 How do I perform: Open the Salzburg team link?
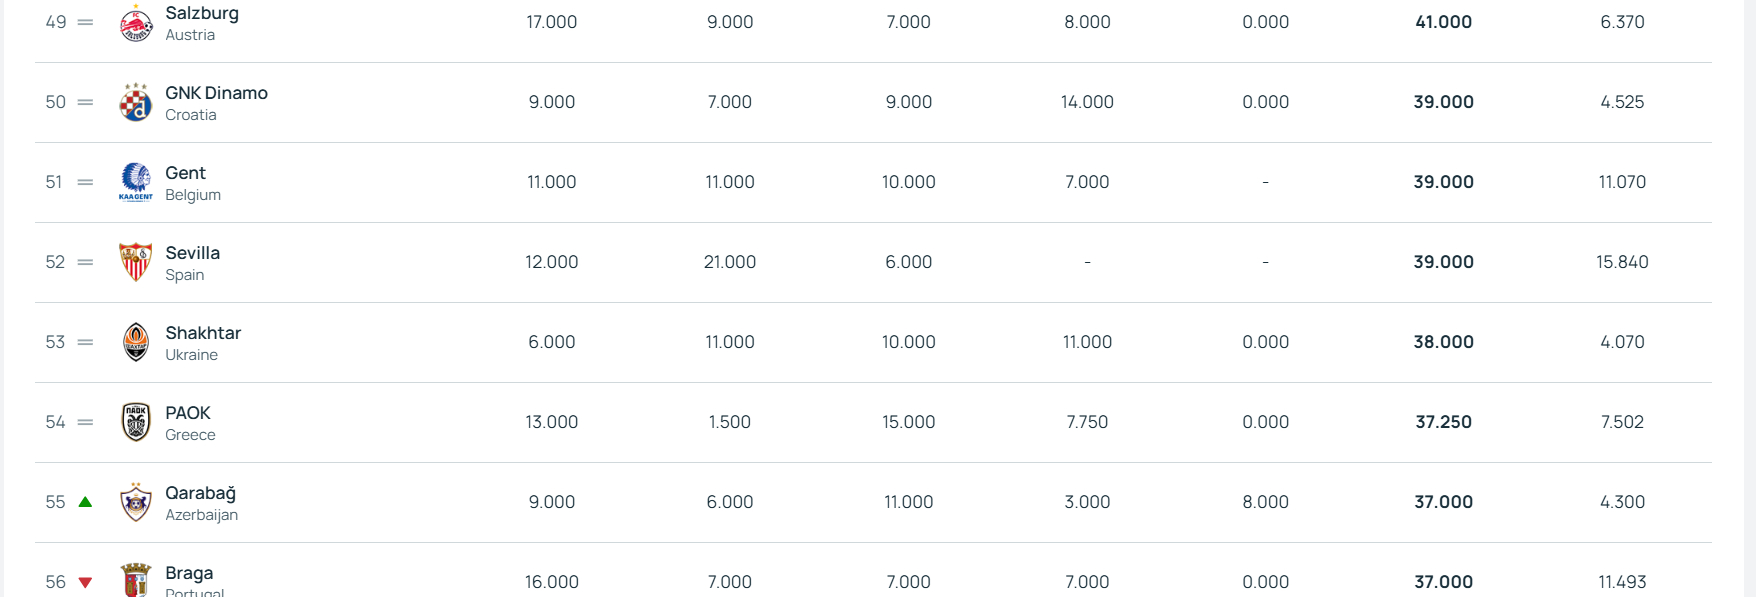click(x=202, y=13)
